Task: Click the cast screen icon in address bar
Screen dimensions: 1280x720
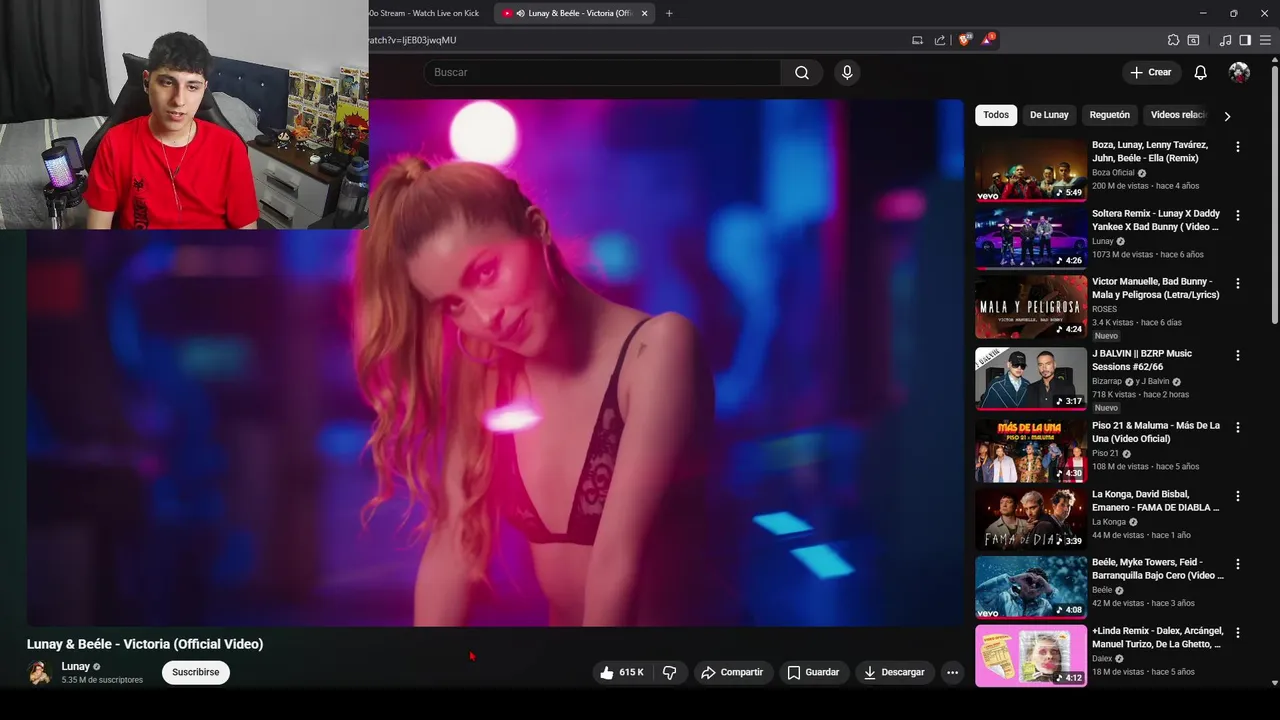Action: (x=917, y=40)
